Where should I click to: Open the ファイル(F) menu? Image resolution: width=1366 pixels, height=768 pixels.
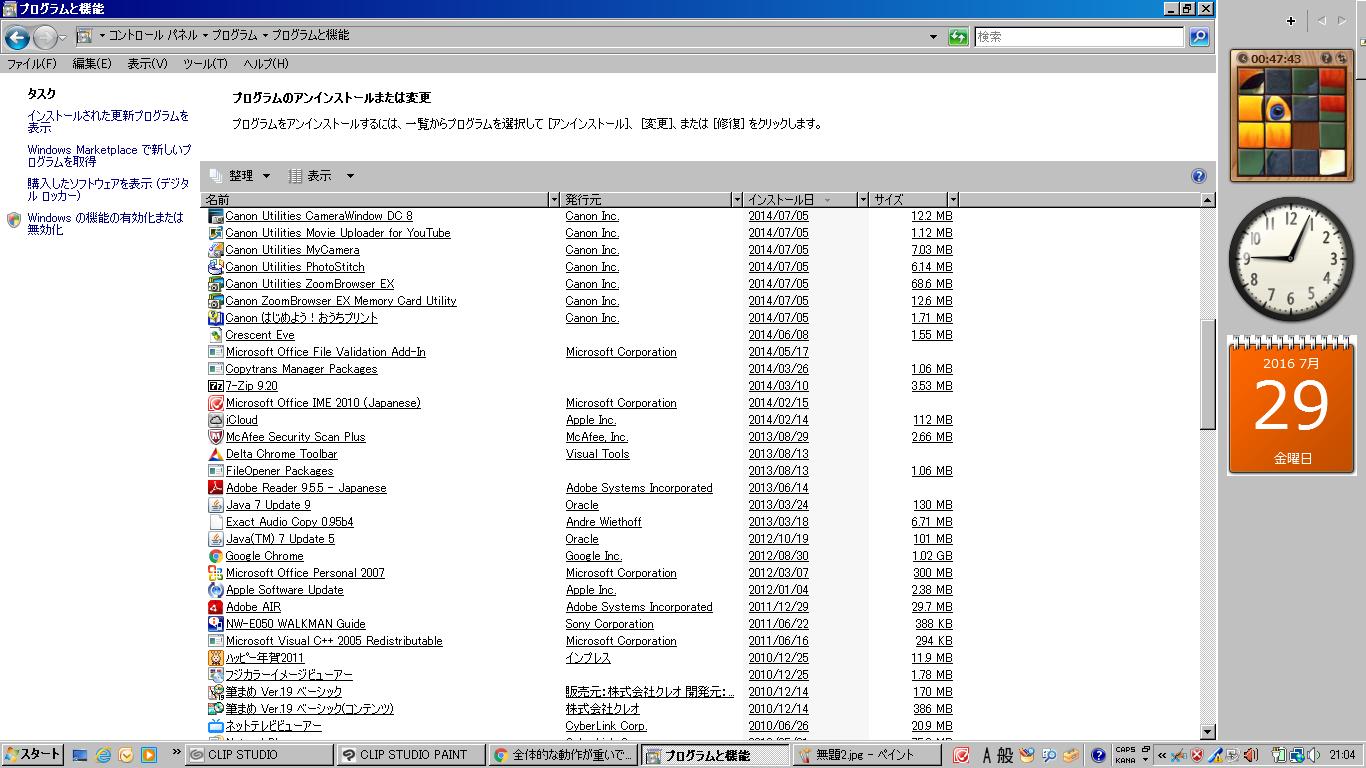point(32,64)
